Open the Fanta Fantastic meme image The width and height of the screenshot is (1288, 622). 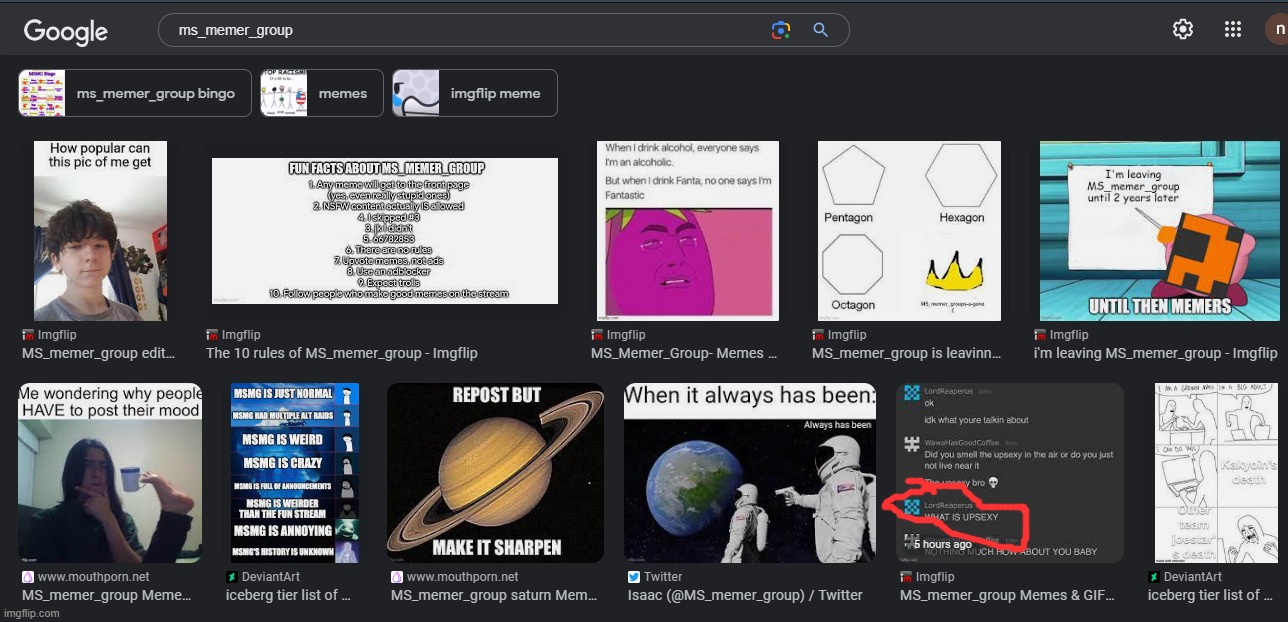click(688, 231)
